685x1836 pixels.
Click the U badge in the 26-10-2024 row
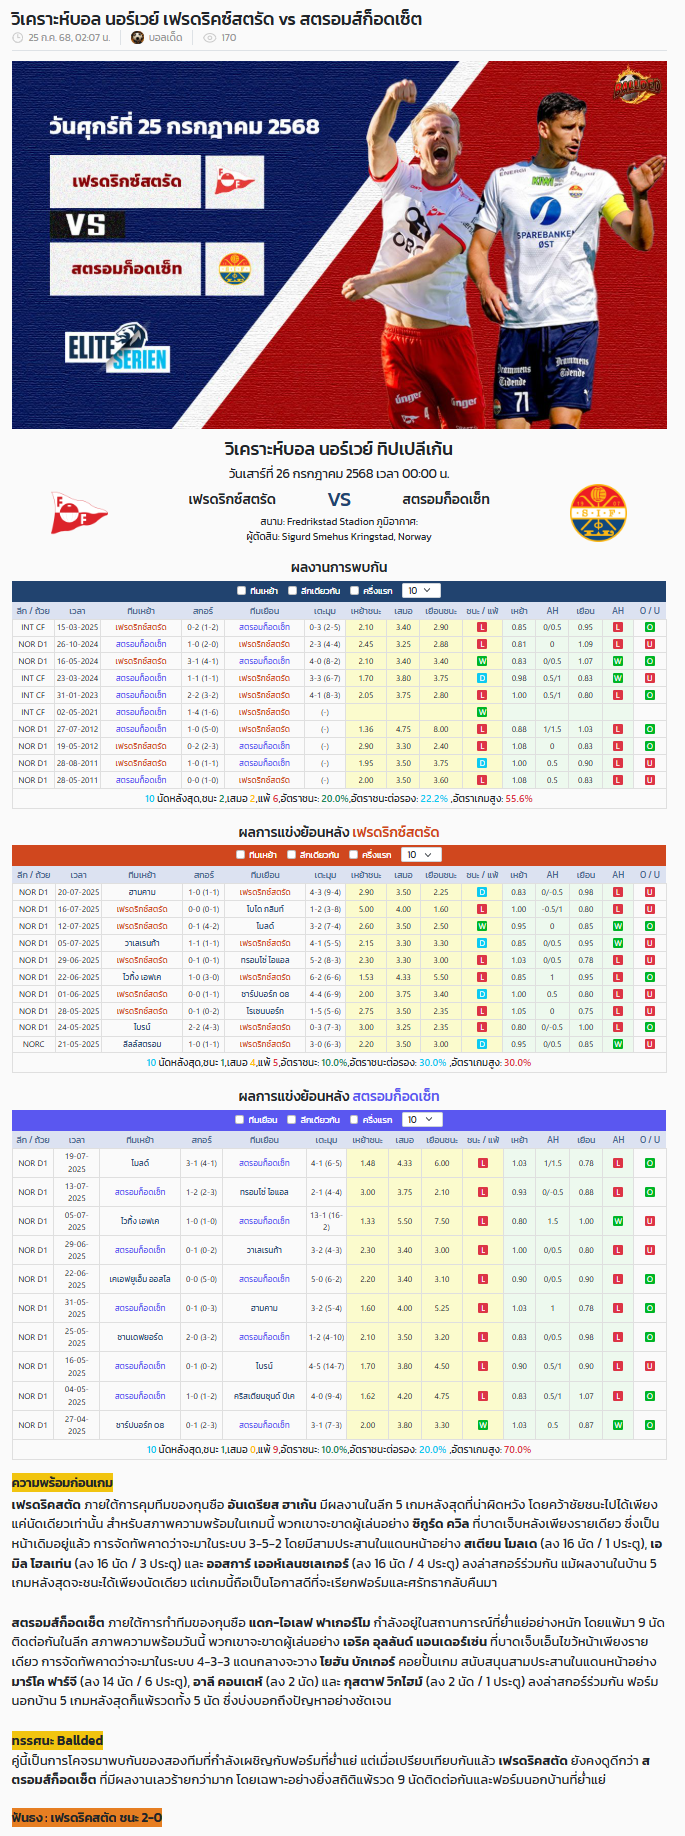(x=650, y=644)
